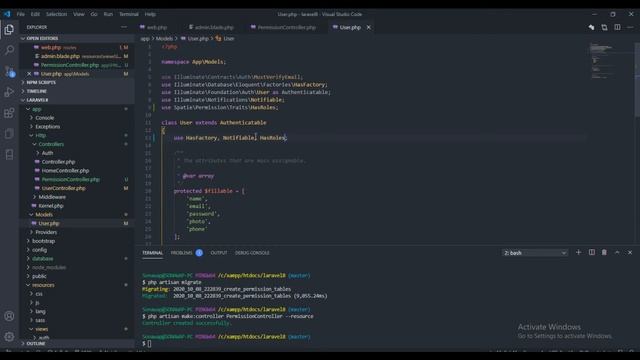The width and height of the screenshot is (640, 360).
Task: Expand the database folder
Action: (42, 258)
